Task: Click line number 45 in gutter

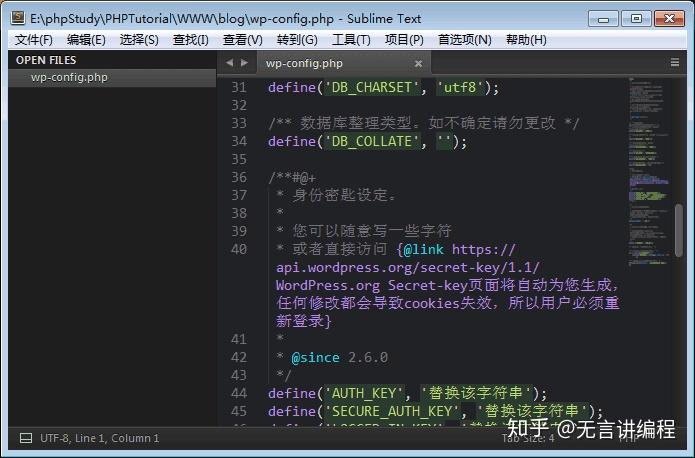Action: click(x=239, y=411)
